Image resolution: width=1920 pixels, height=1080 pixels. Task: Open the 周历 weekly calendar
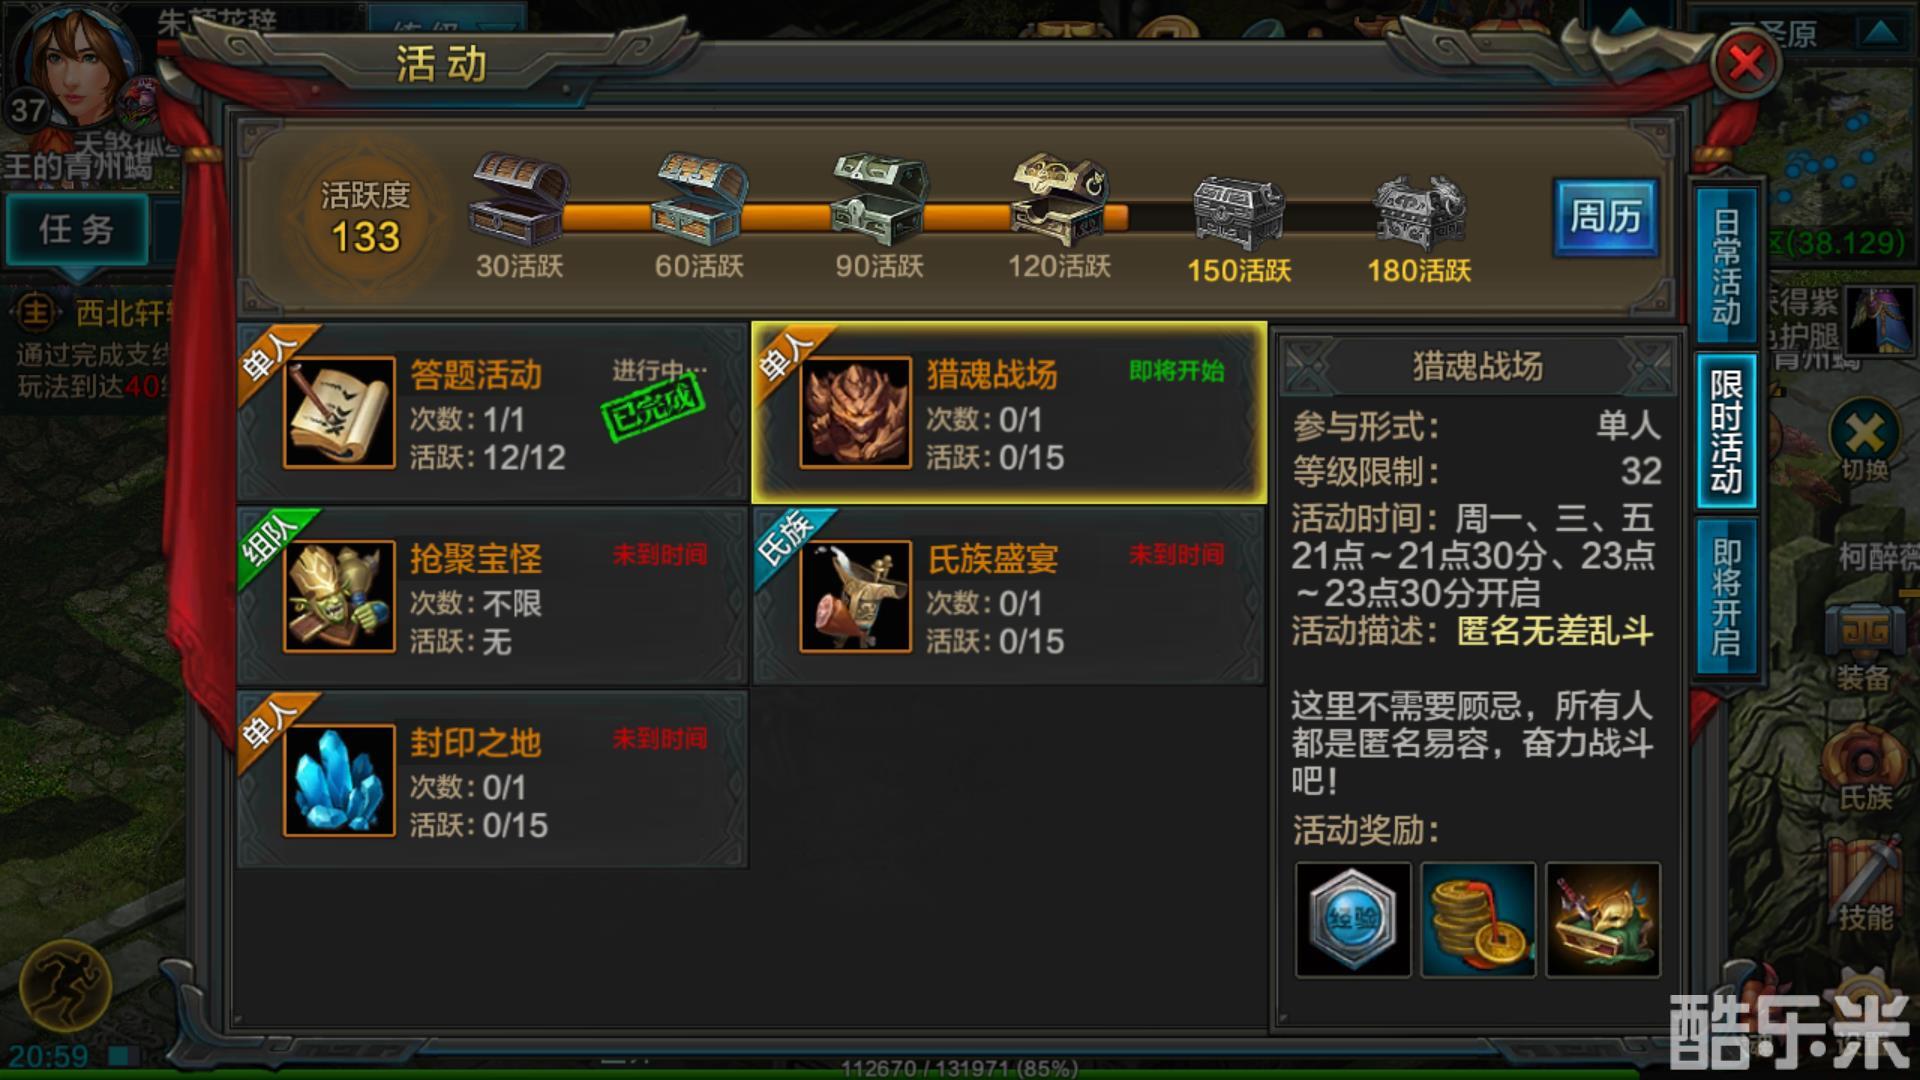[1606, 216]
